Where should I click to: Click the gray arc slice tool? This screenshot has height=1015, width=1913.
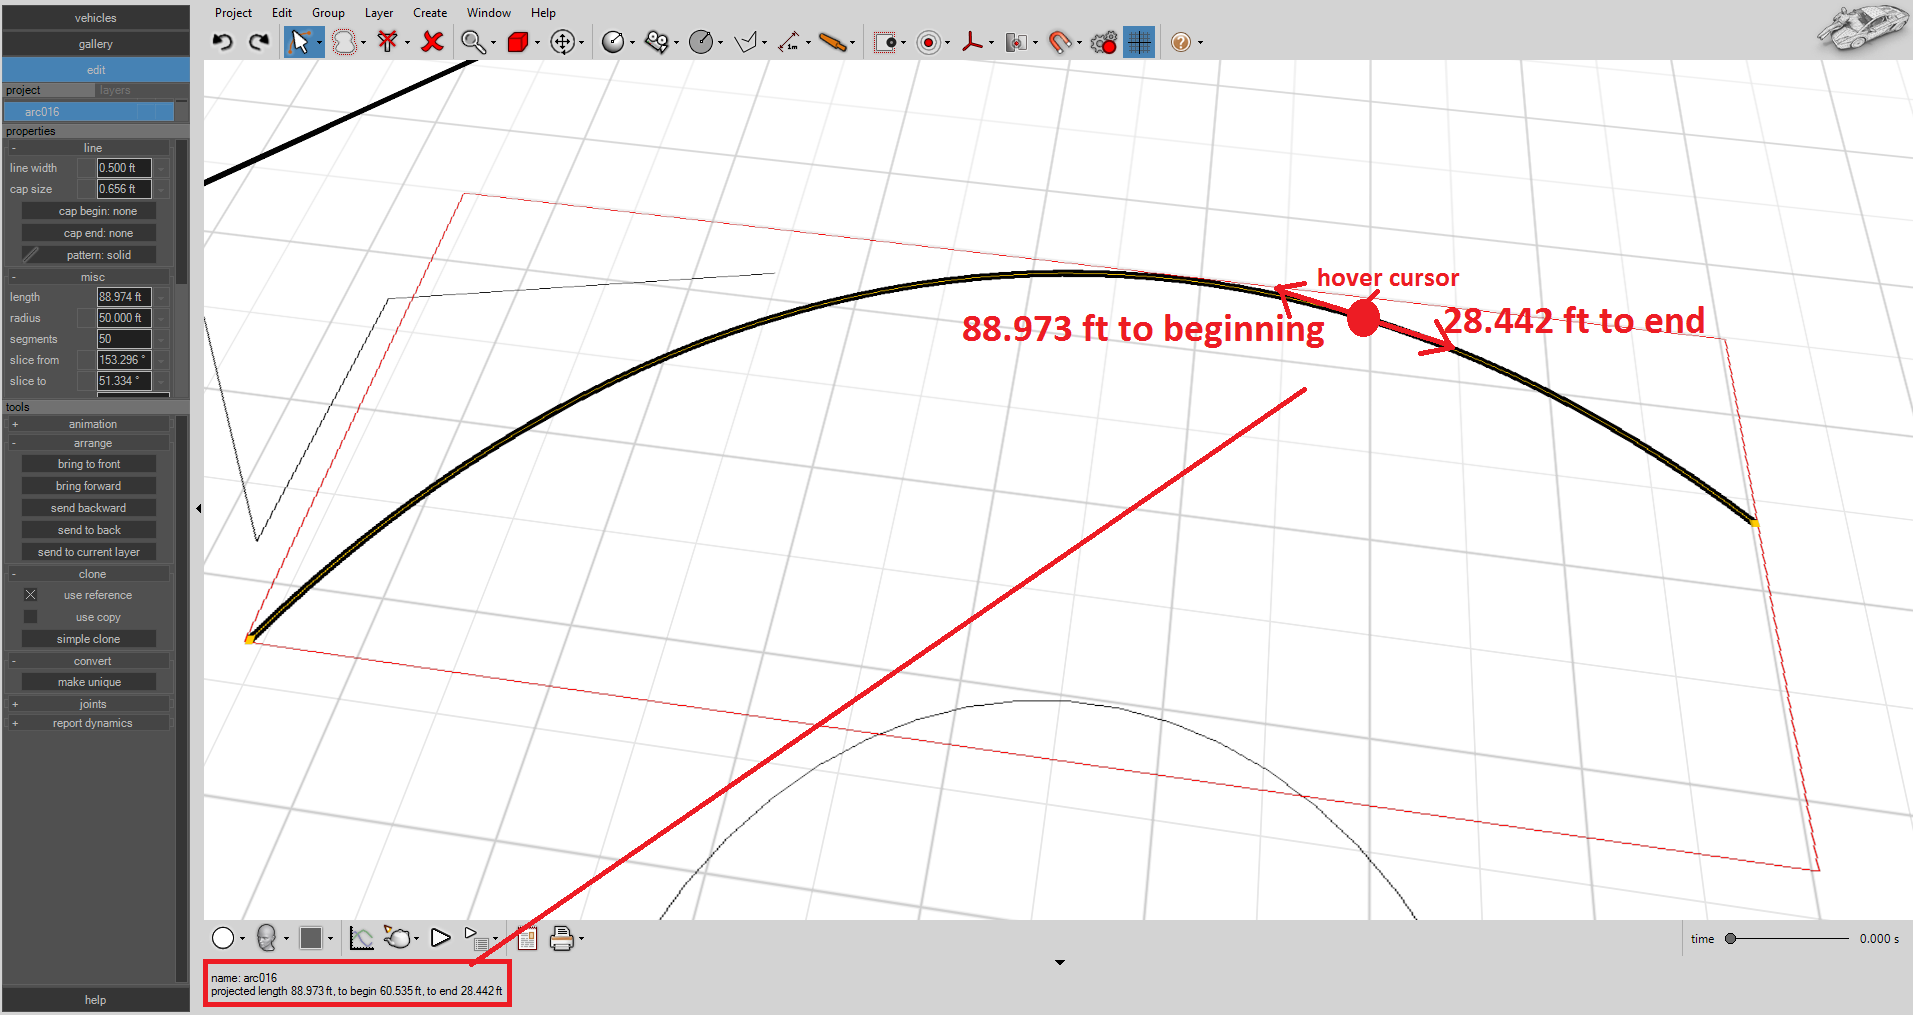(701, 42)
